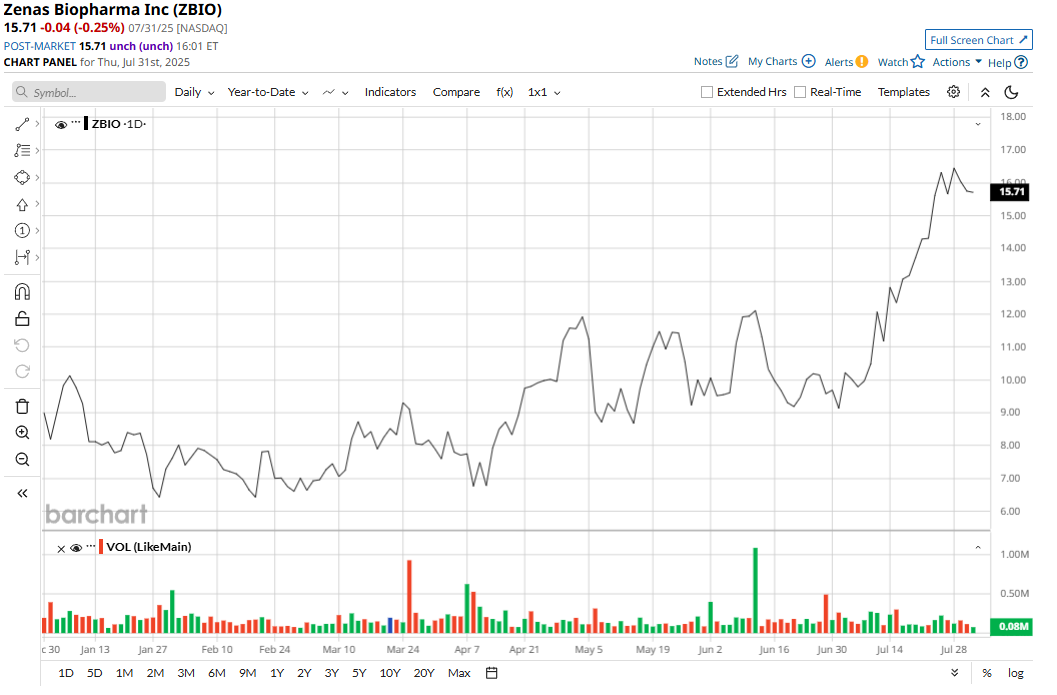Click the Full Screen Chart button

978,40
